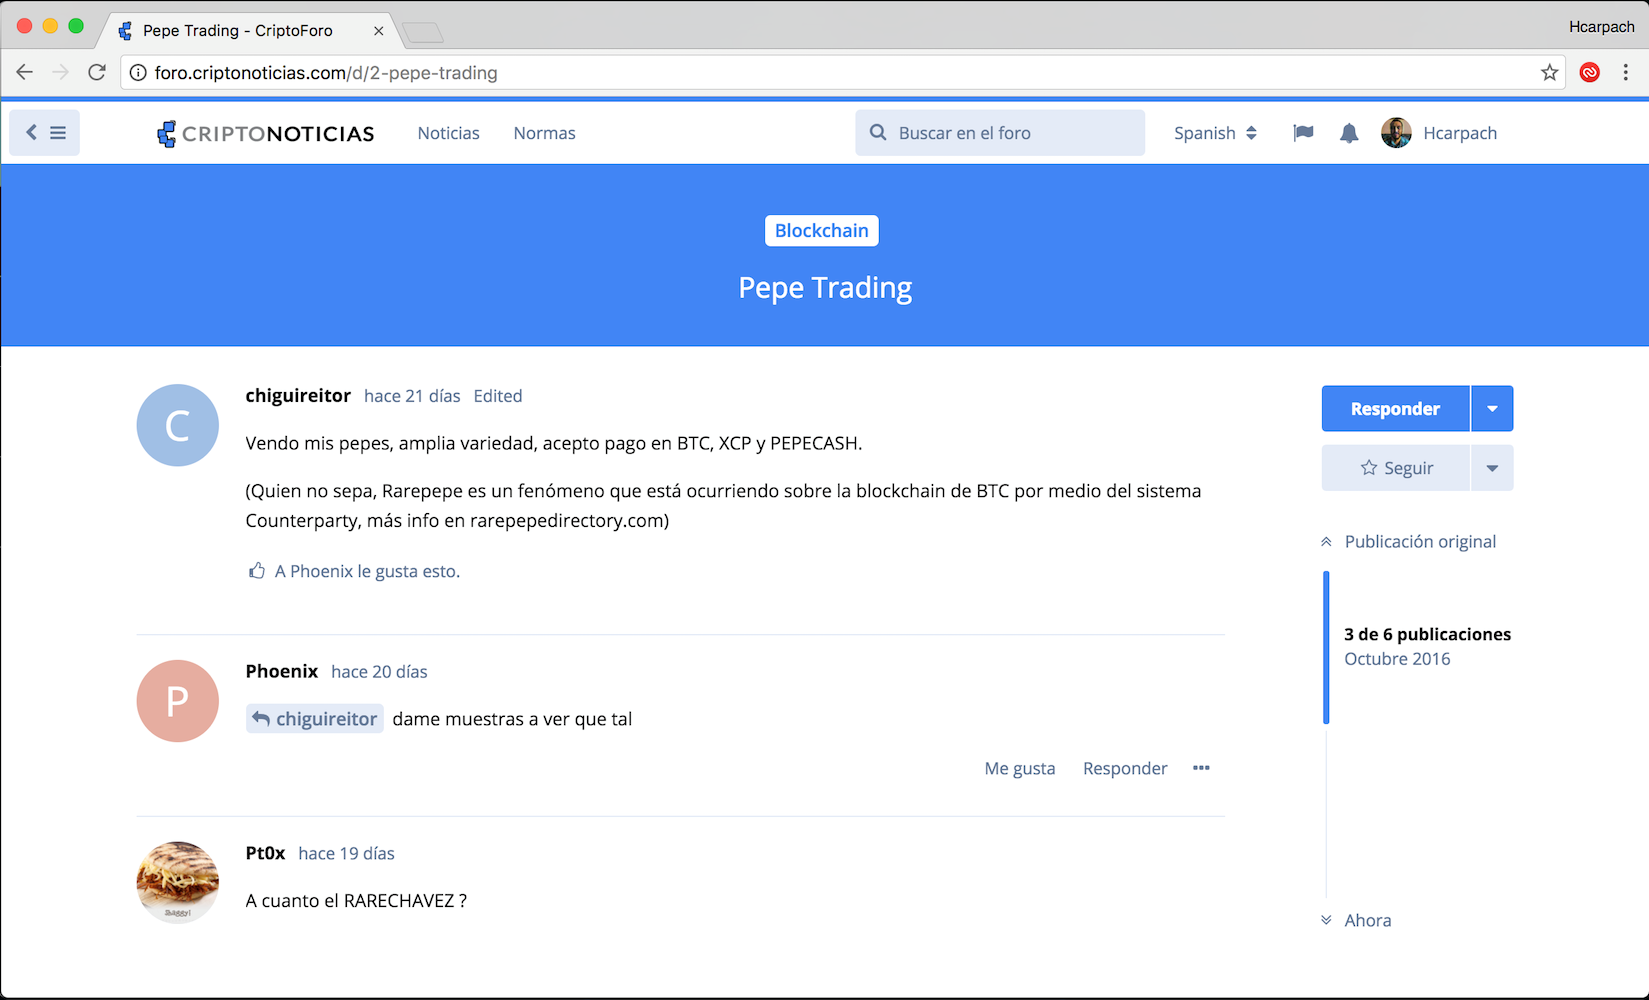Open the three-dots menu on Phoenix's post

click(1201, 768)
